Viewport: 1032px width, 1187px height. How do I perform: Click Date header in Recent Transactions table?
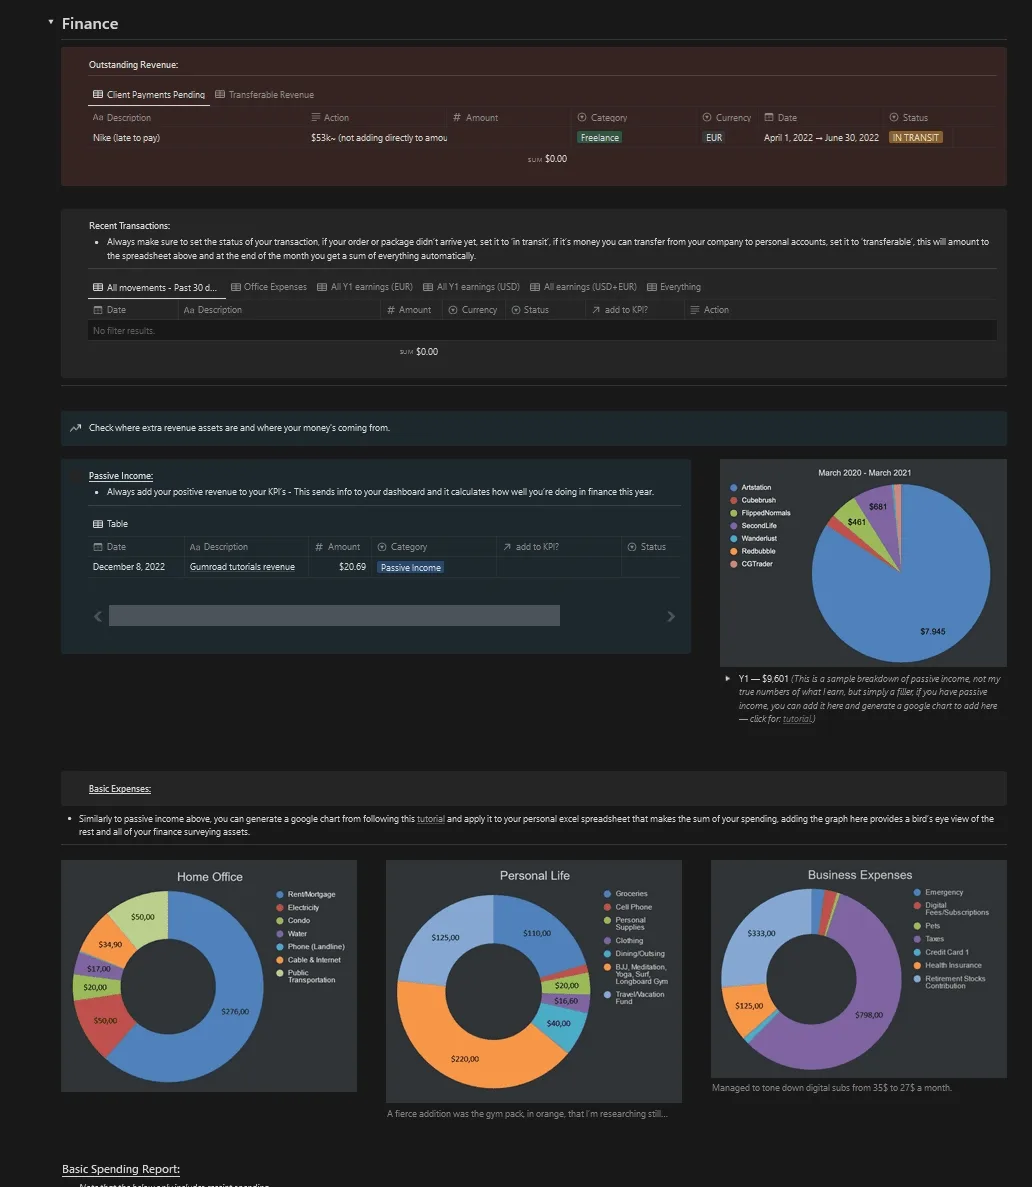[110, 310]
